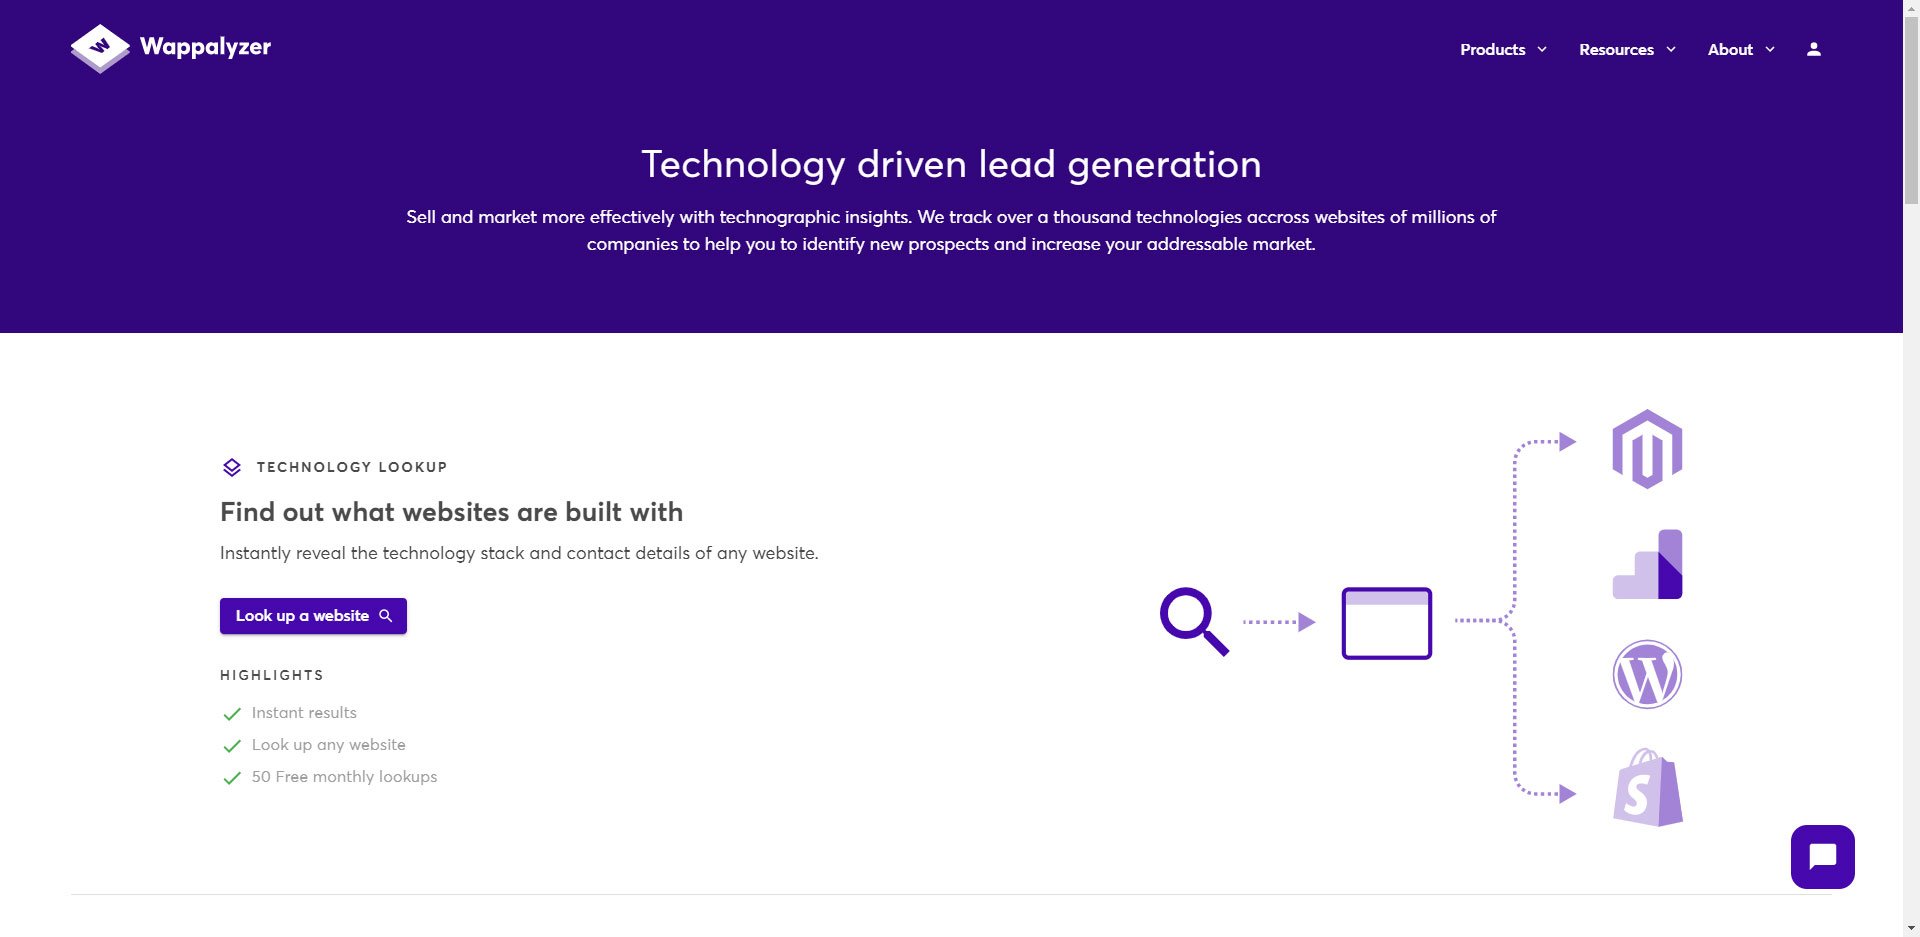This screenshot has width=1920, height=937.
Task: Open the chat widget bubble
Action: pos(1822,857)
